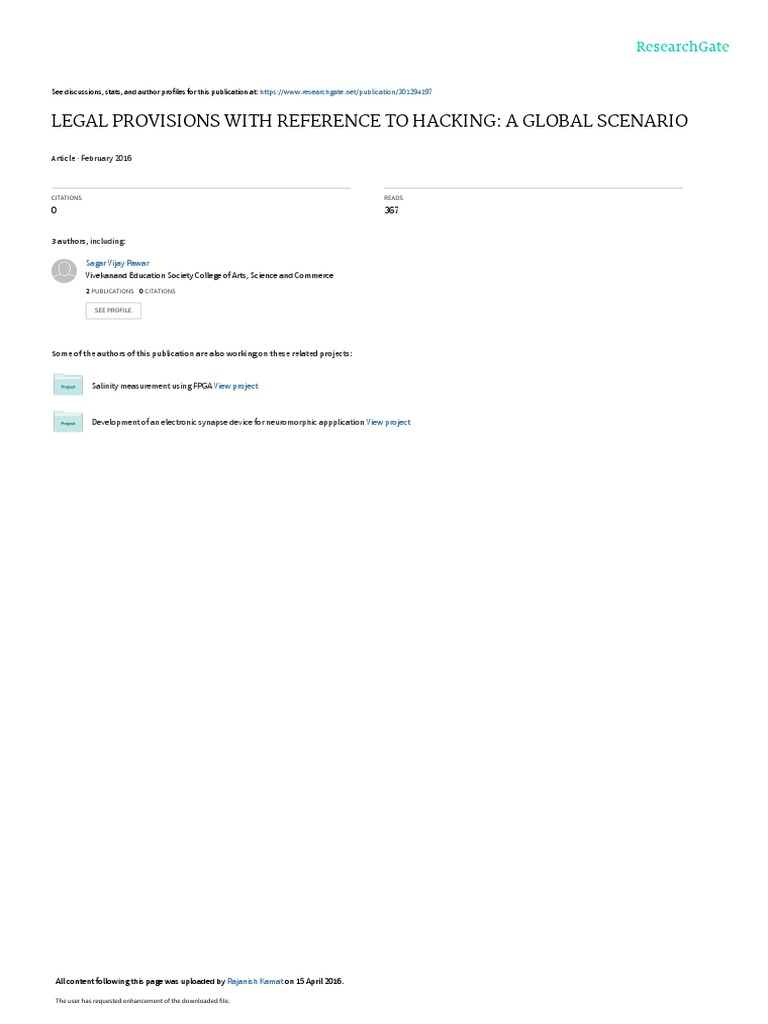Viewport: 768px width, 1024px height.
Task: Open Sagar Vijay Pawar author link
Action: 118,263
